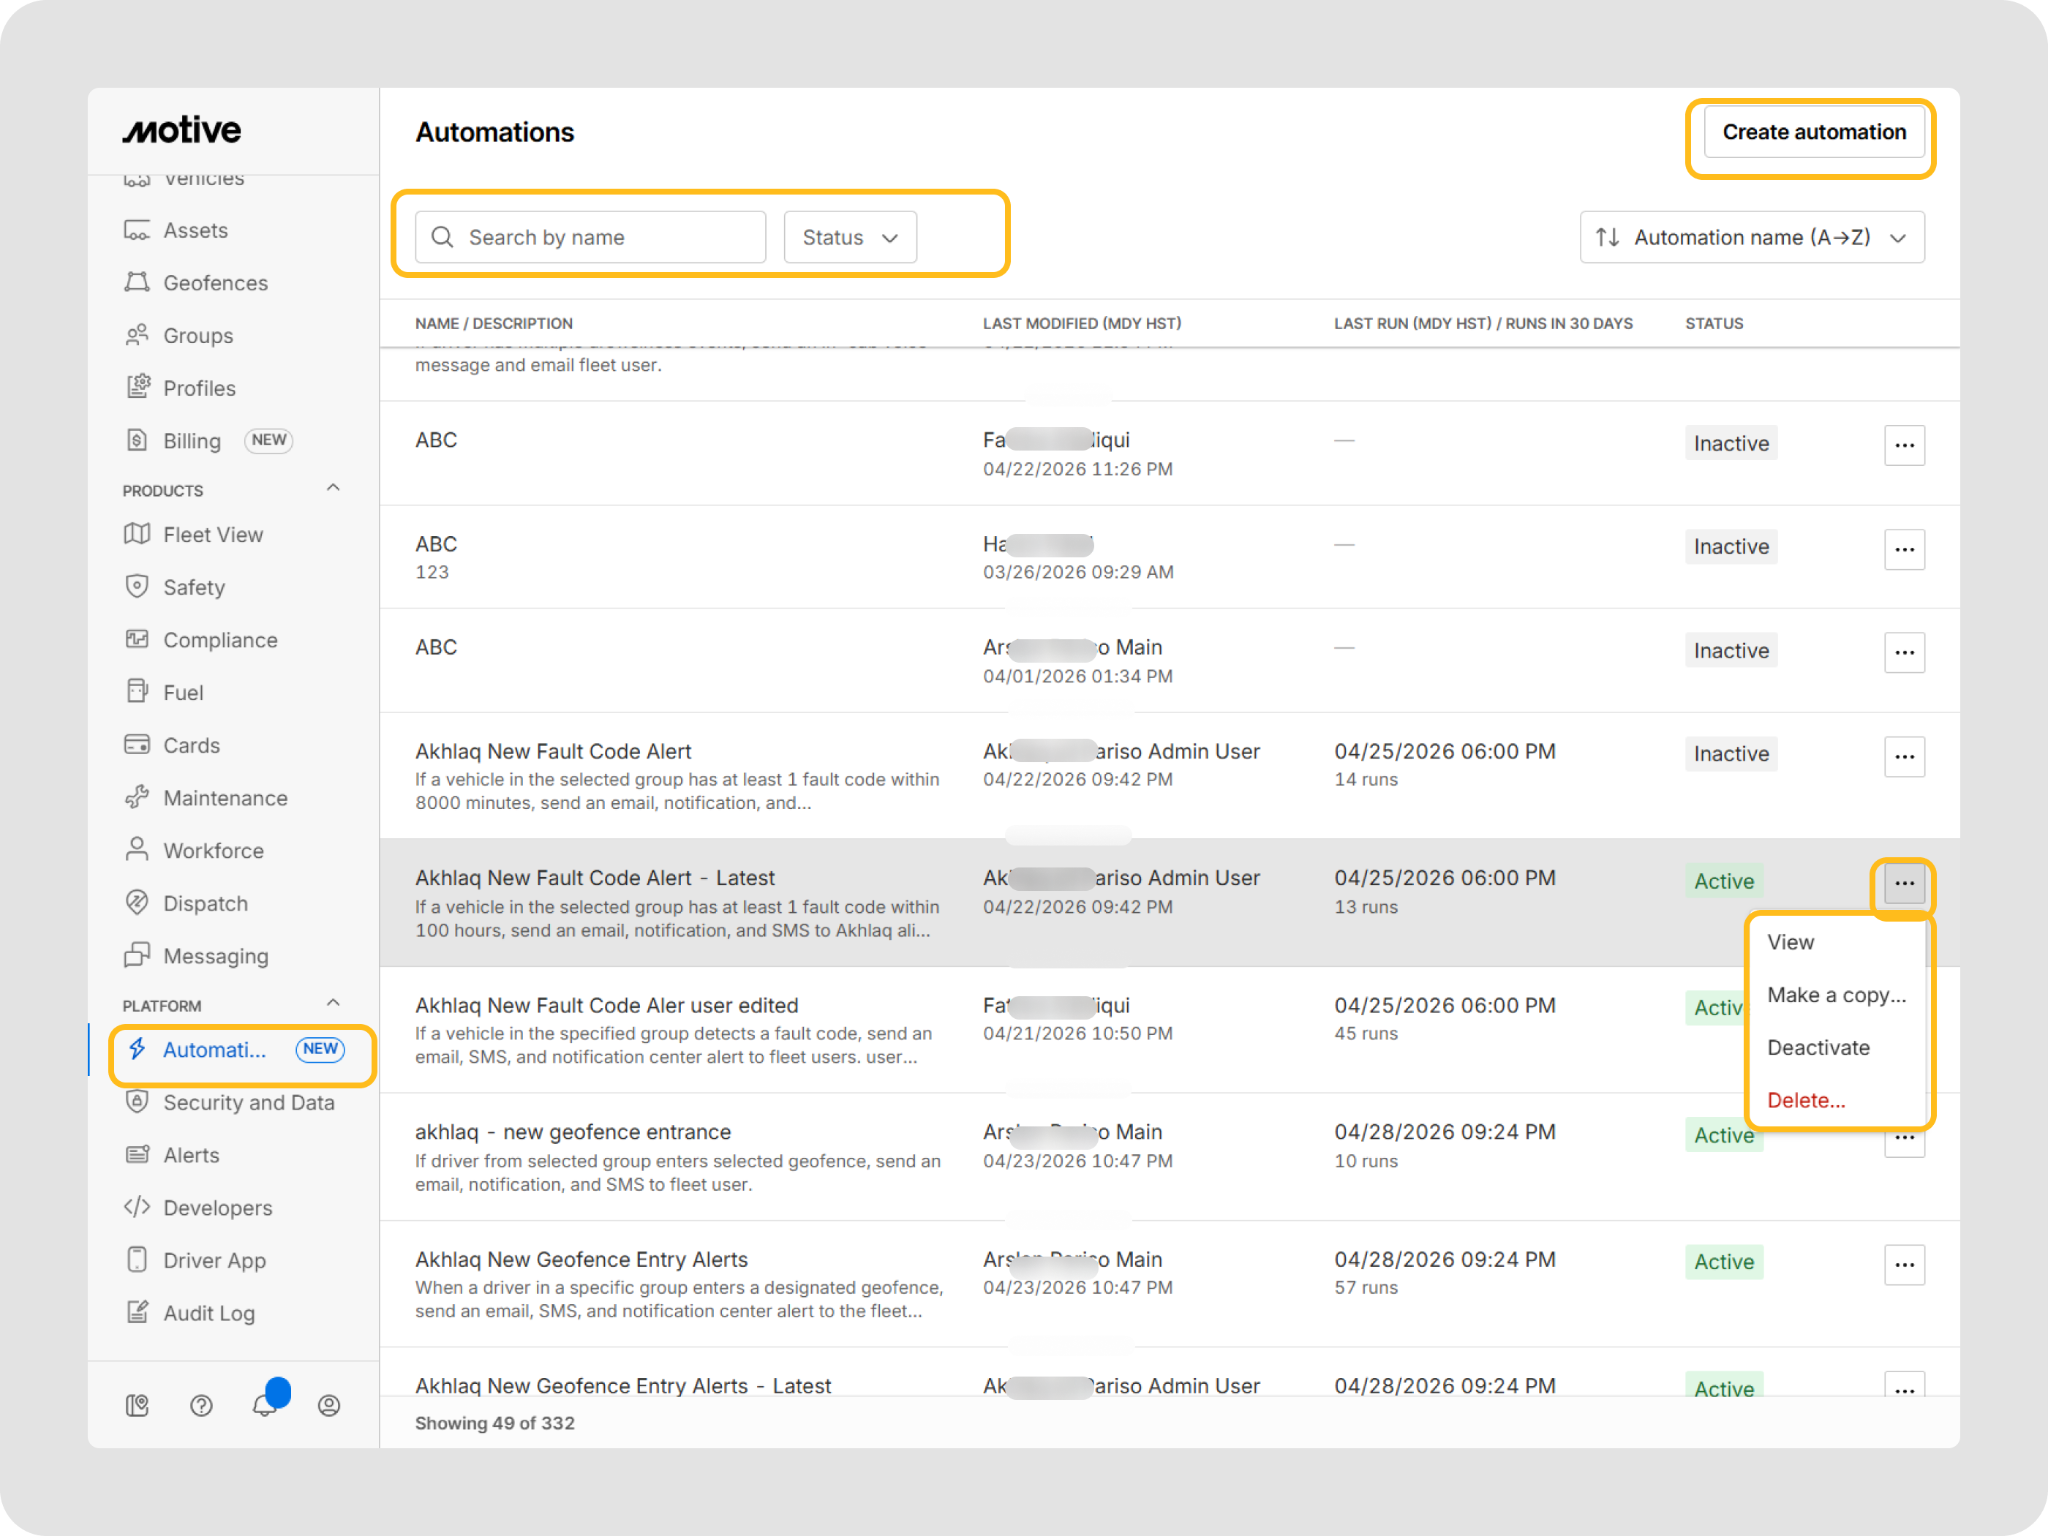The height and width of the screenshot is (1536, 2048).
Task: Click the map location icon in bottom bar
Action: click(x=137, y=1406)
